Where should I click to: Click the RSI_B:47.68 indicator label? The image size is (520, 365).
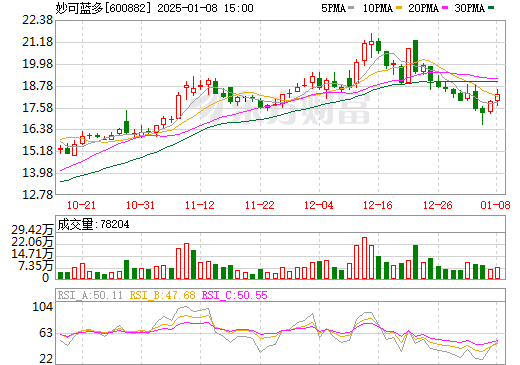(162, 295)
